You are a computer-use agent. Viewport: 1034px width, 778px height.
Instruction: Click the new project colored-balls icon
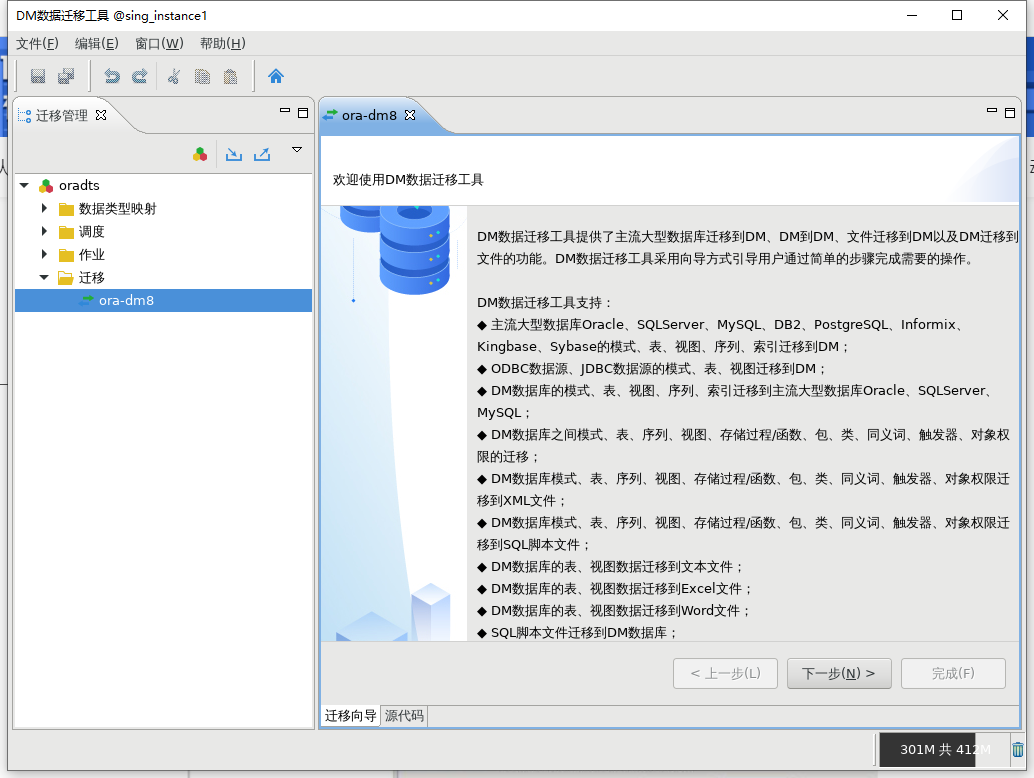[200, 154]
